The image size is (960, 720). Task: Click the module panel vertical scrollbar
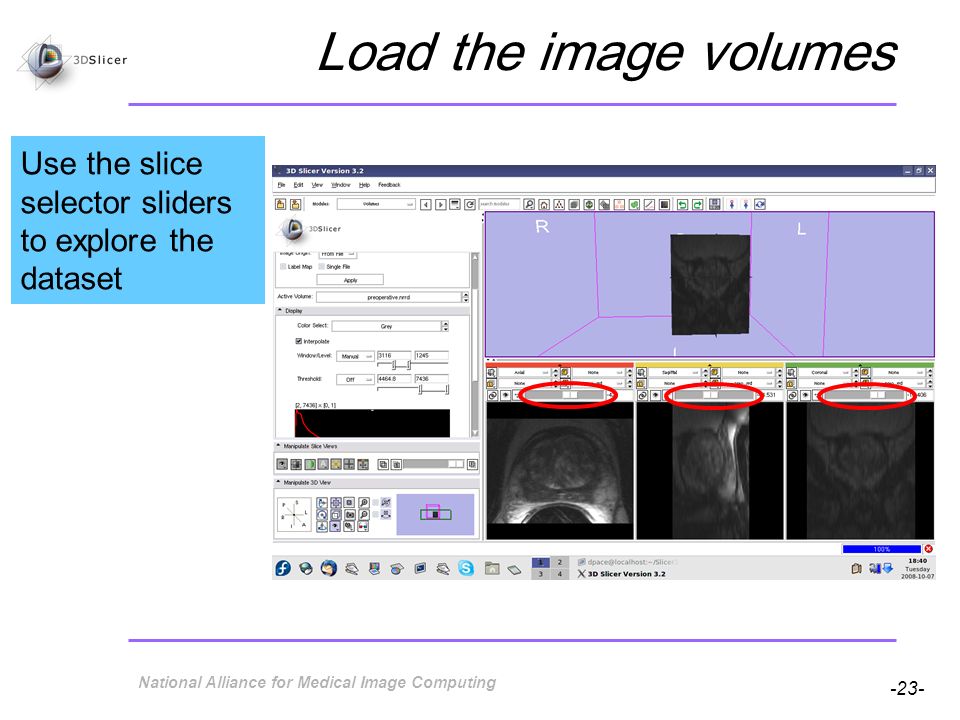tap(474, 345)
